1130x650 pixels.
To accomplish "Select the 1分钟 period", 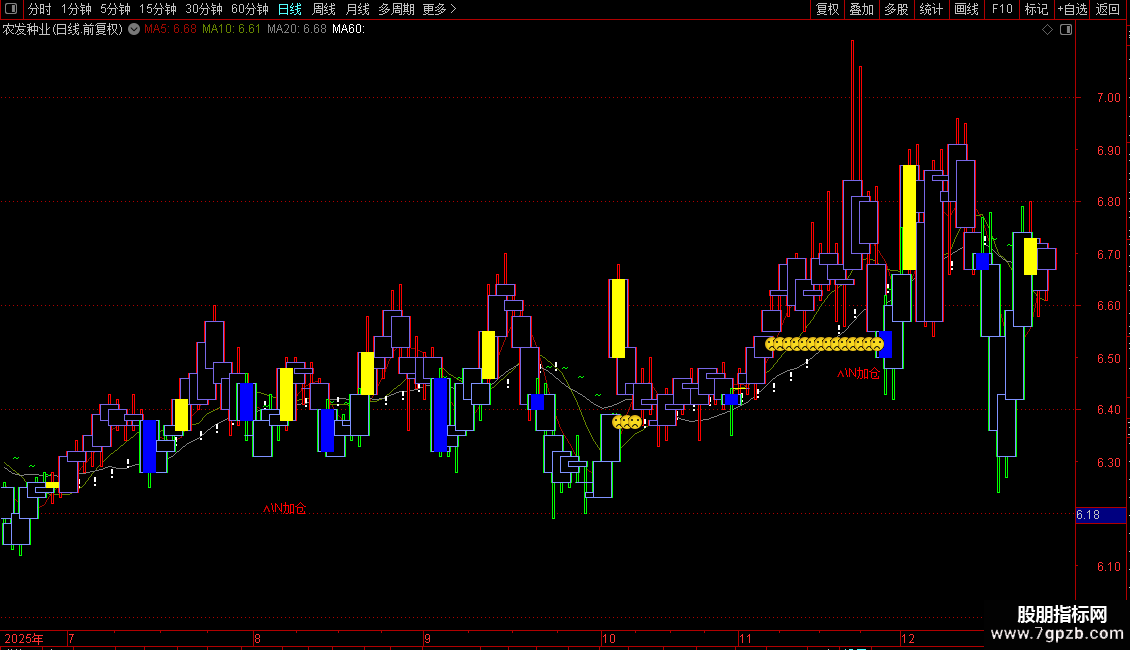I will [76, 9].
